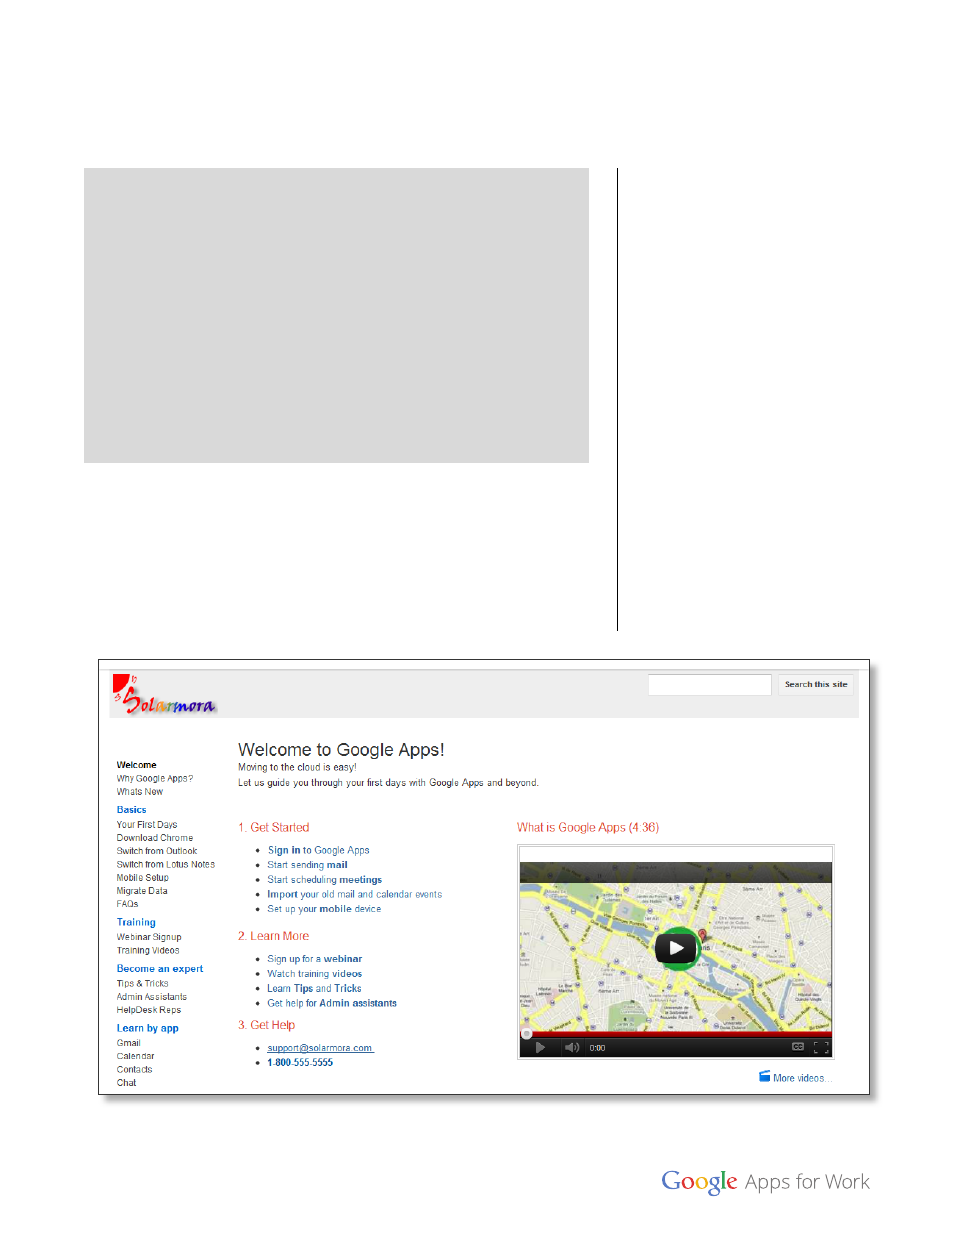Open Your First Days page
Image resolution: width=954 pixels, height=1235 pixels.
click(x=147, y=825)
